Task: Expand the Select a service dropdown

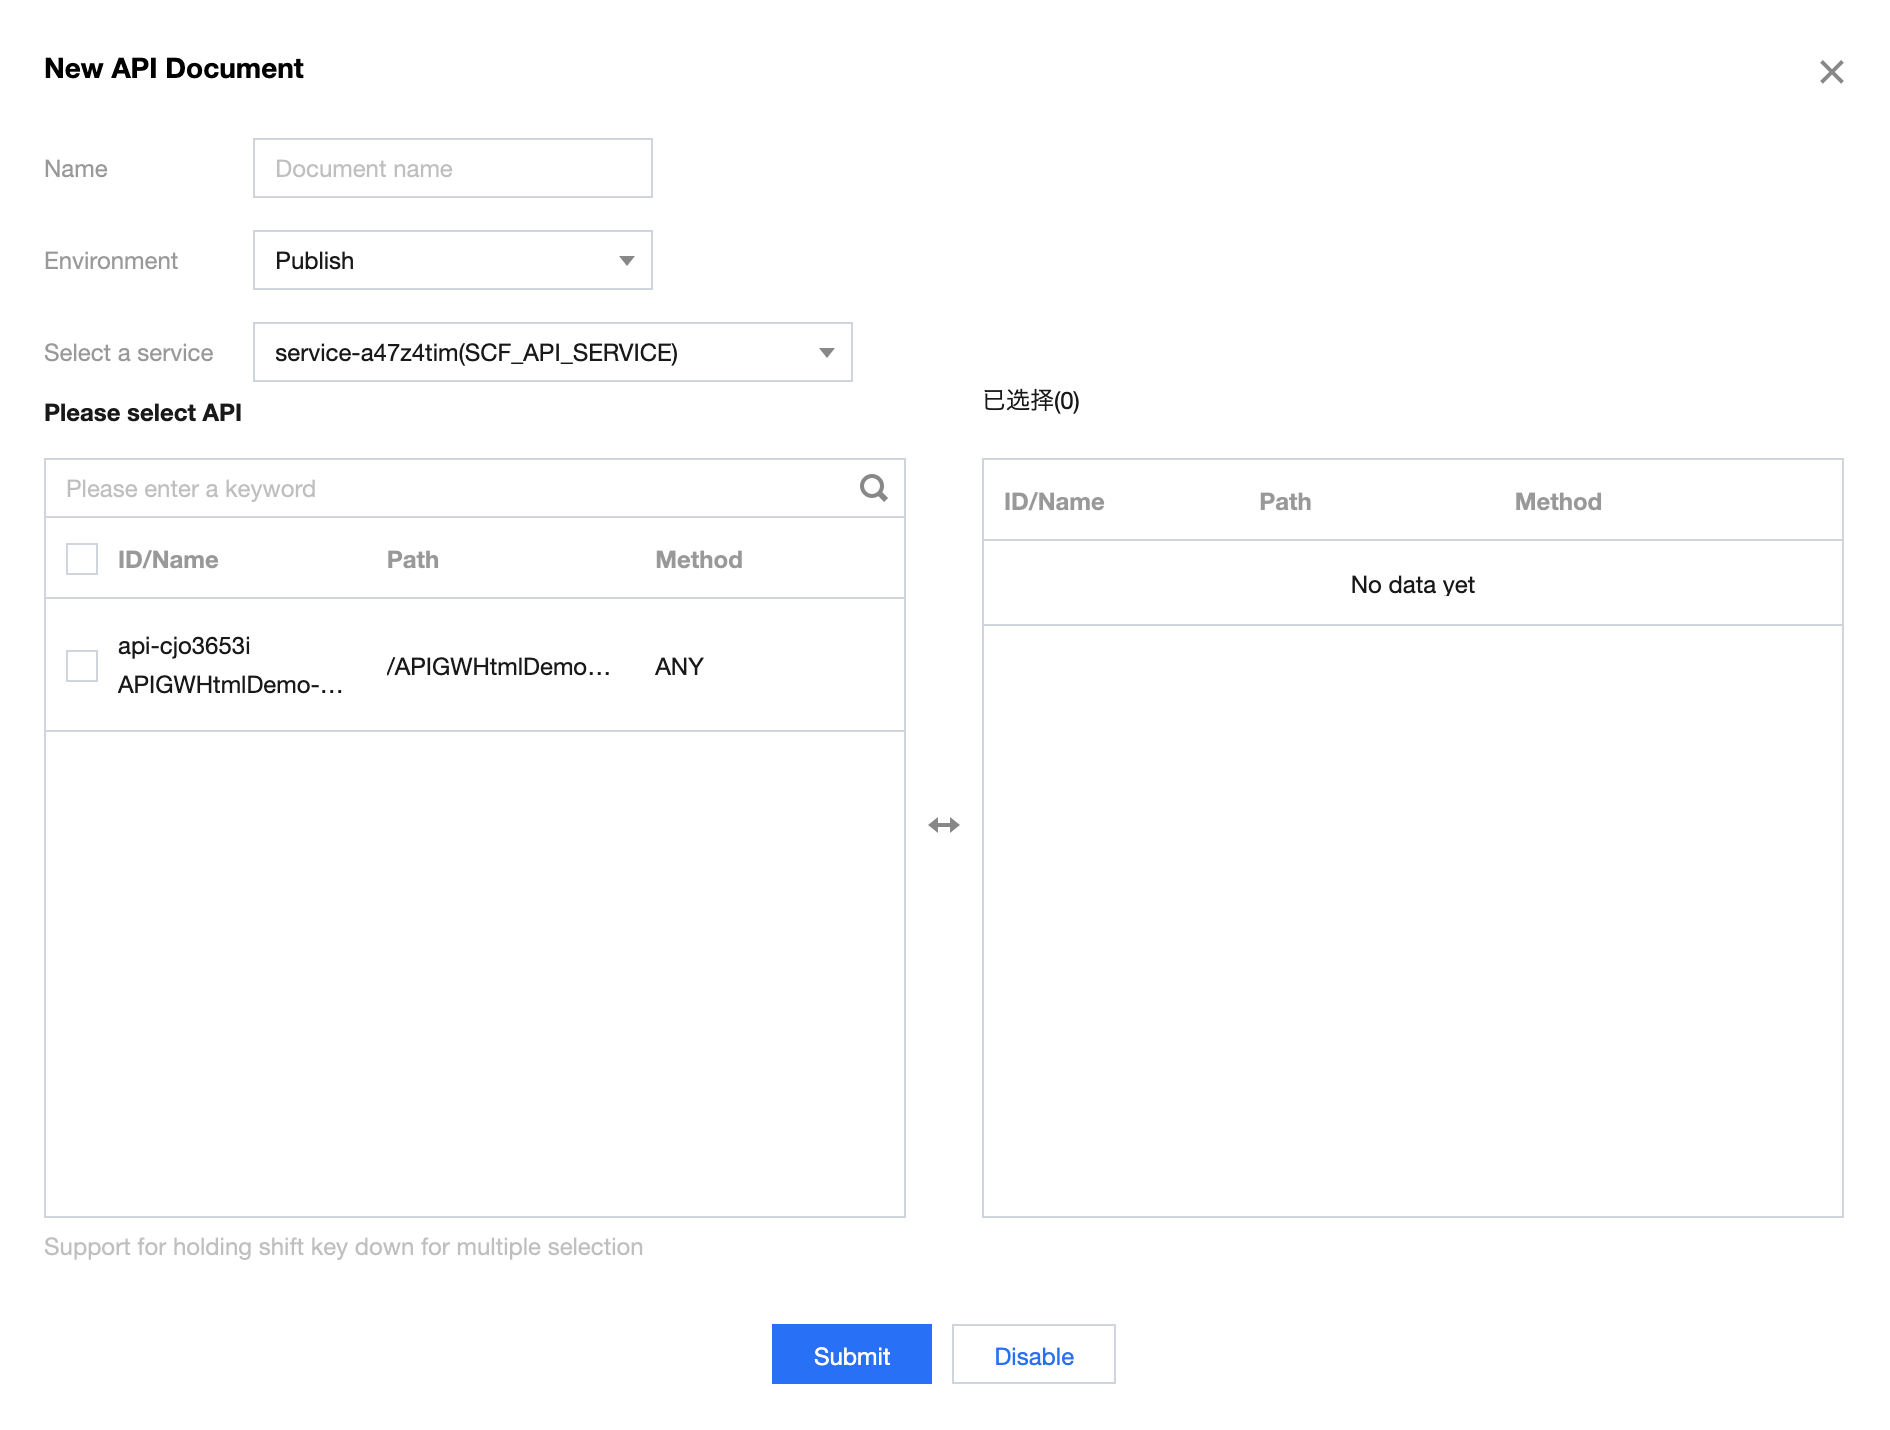Action: coord(552,353)
